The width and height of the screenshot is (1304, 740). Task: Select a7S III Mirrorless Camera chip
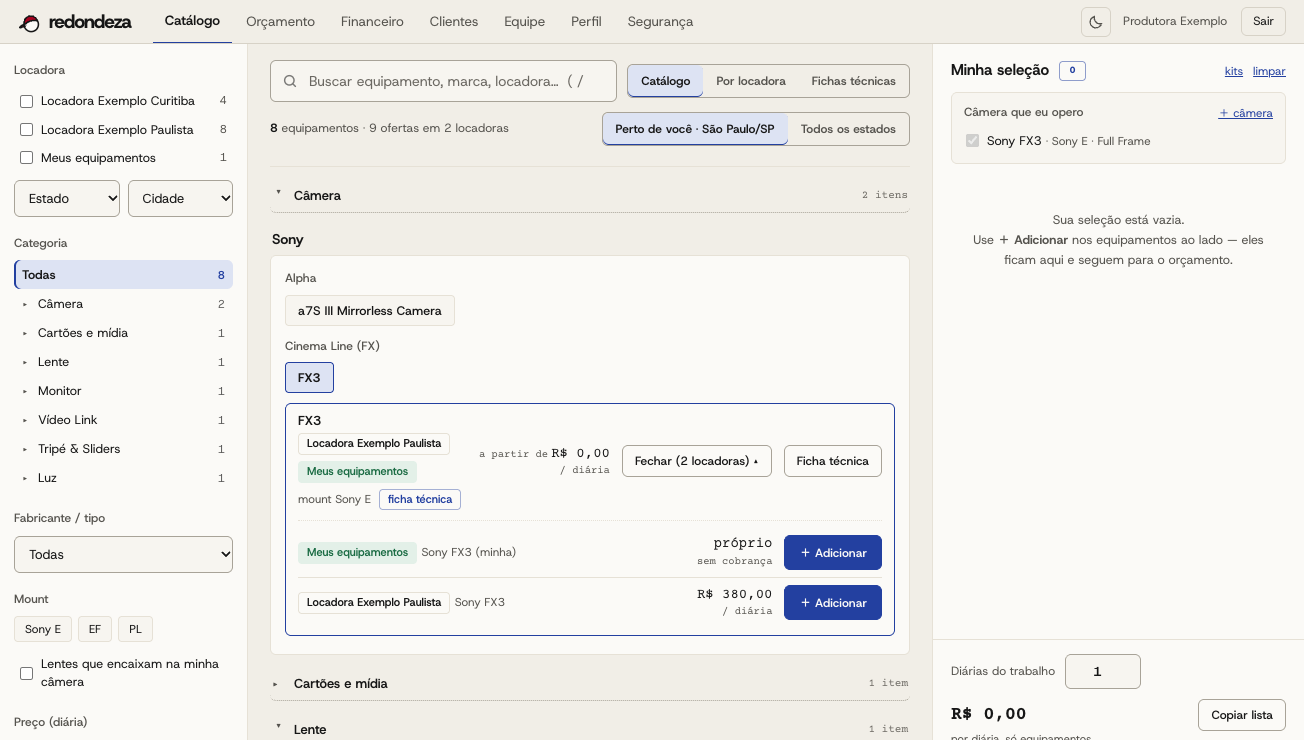[370, 311]
